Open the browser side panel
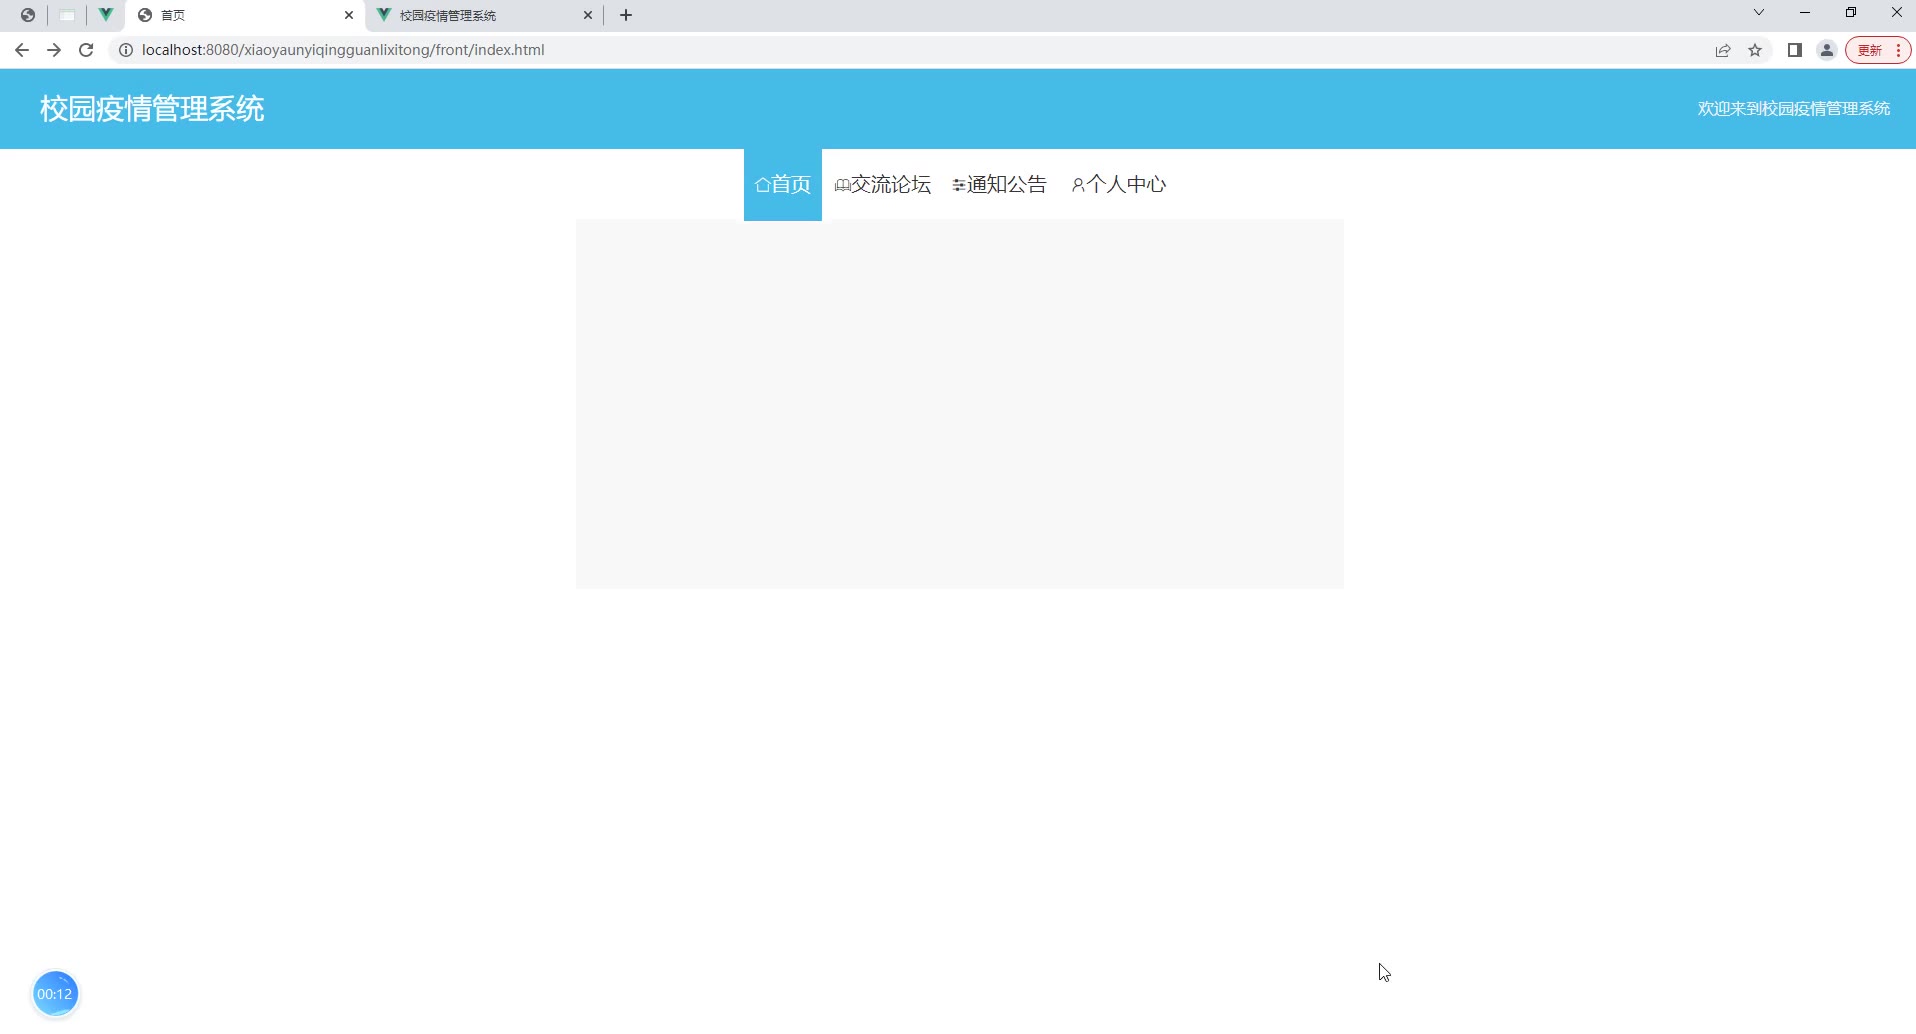 (1795, 50)
